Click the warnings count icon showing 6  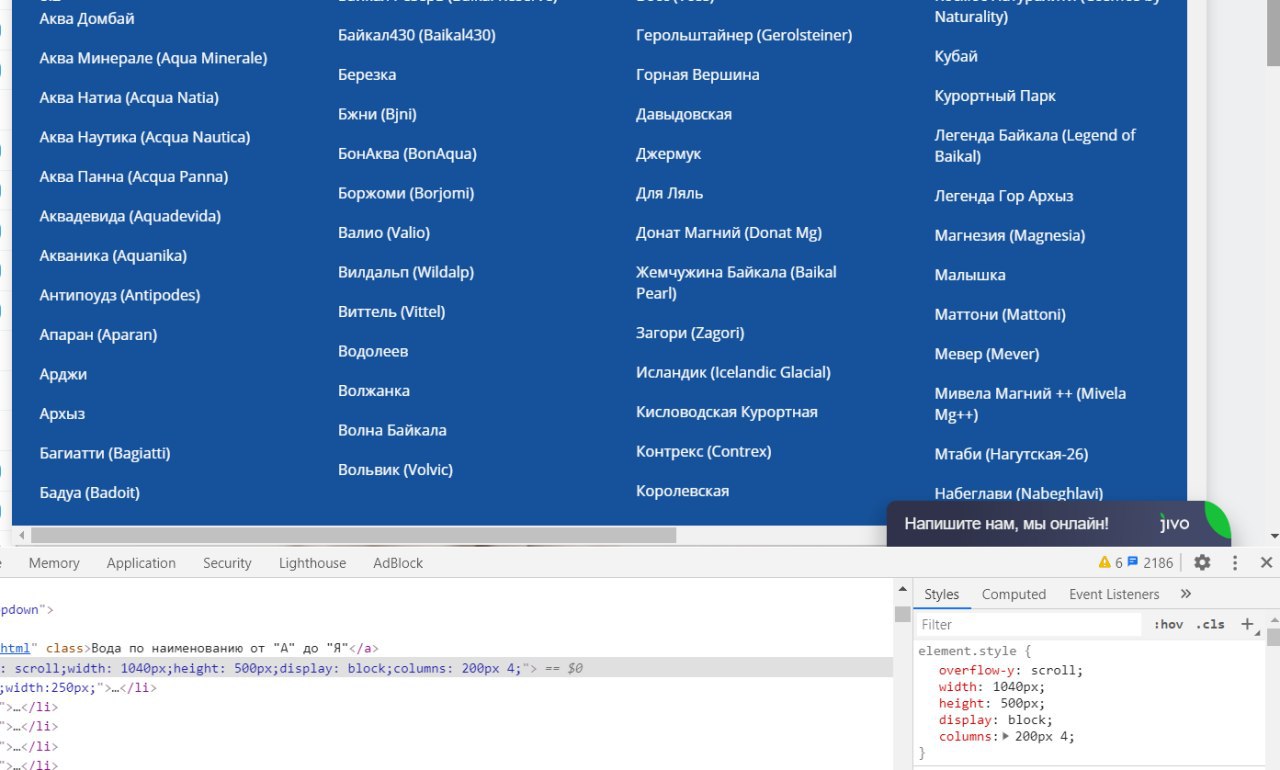click(x=1110, y=563)
